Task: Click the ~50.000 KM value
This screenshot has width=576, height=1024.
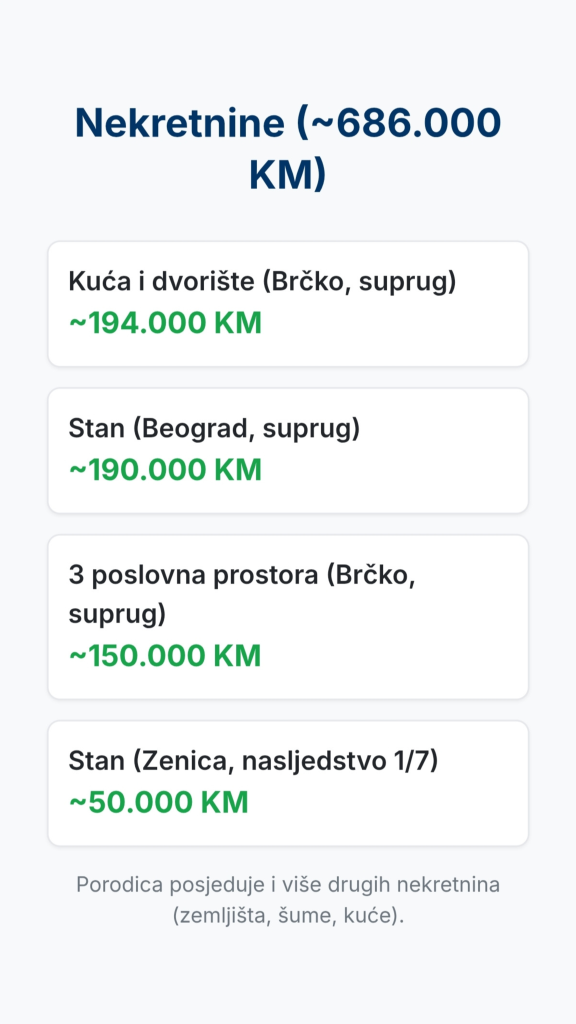Action: (x=159, y=803)
